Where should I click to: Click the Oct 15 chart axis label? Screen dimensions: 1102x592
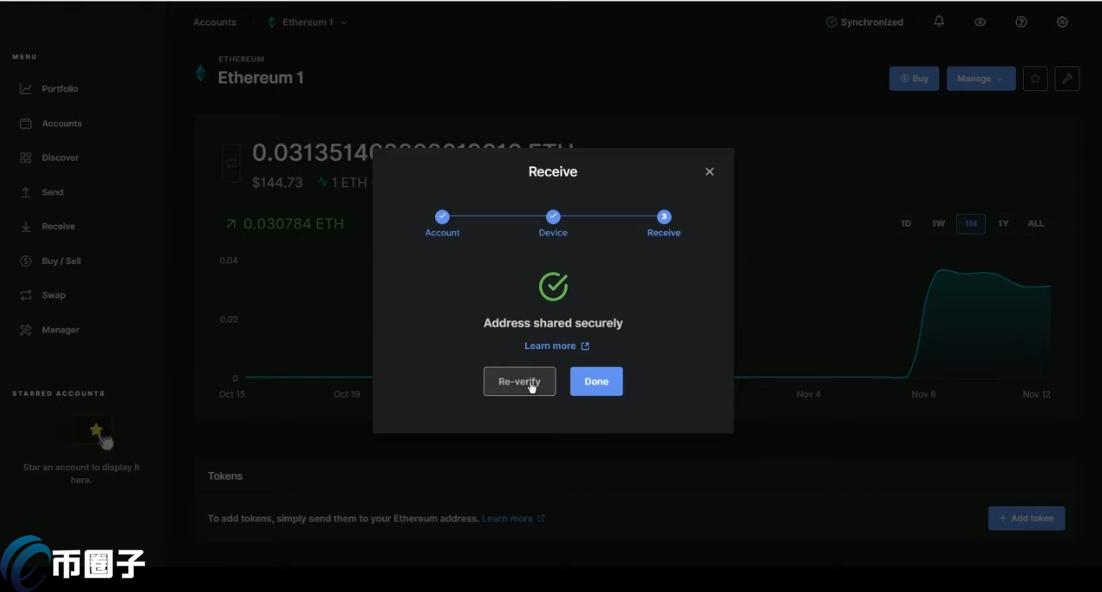pos(232,394)
